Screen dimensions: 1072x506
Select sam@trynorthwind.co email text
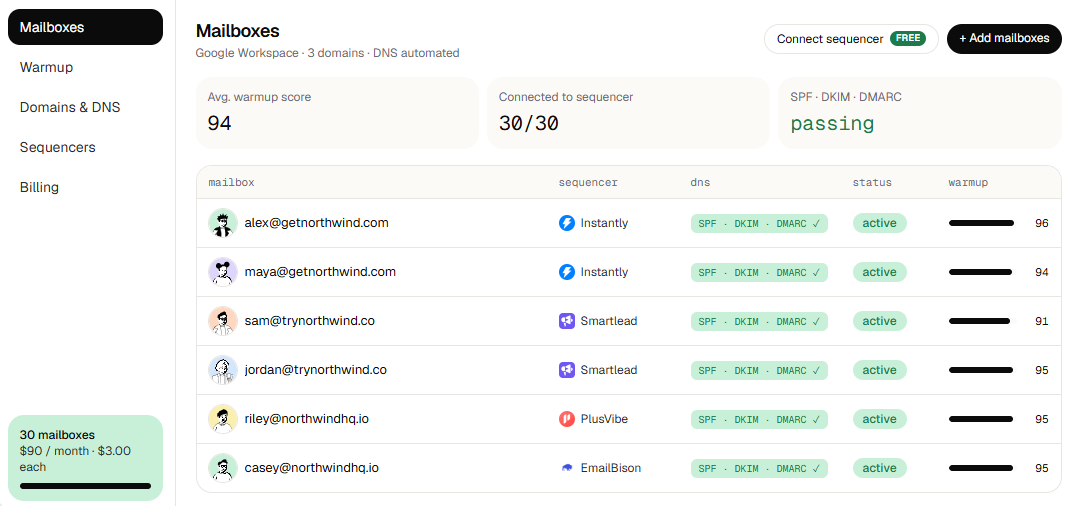point(309,321)
